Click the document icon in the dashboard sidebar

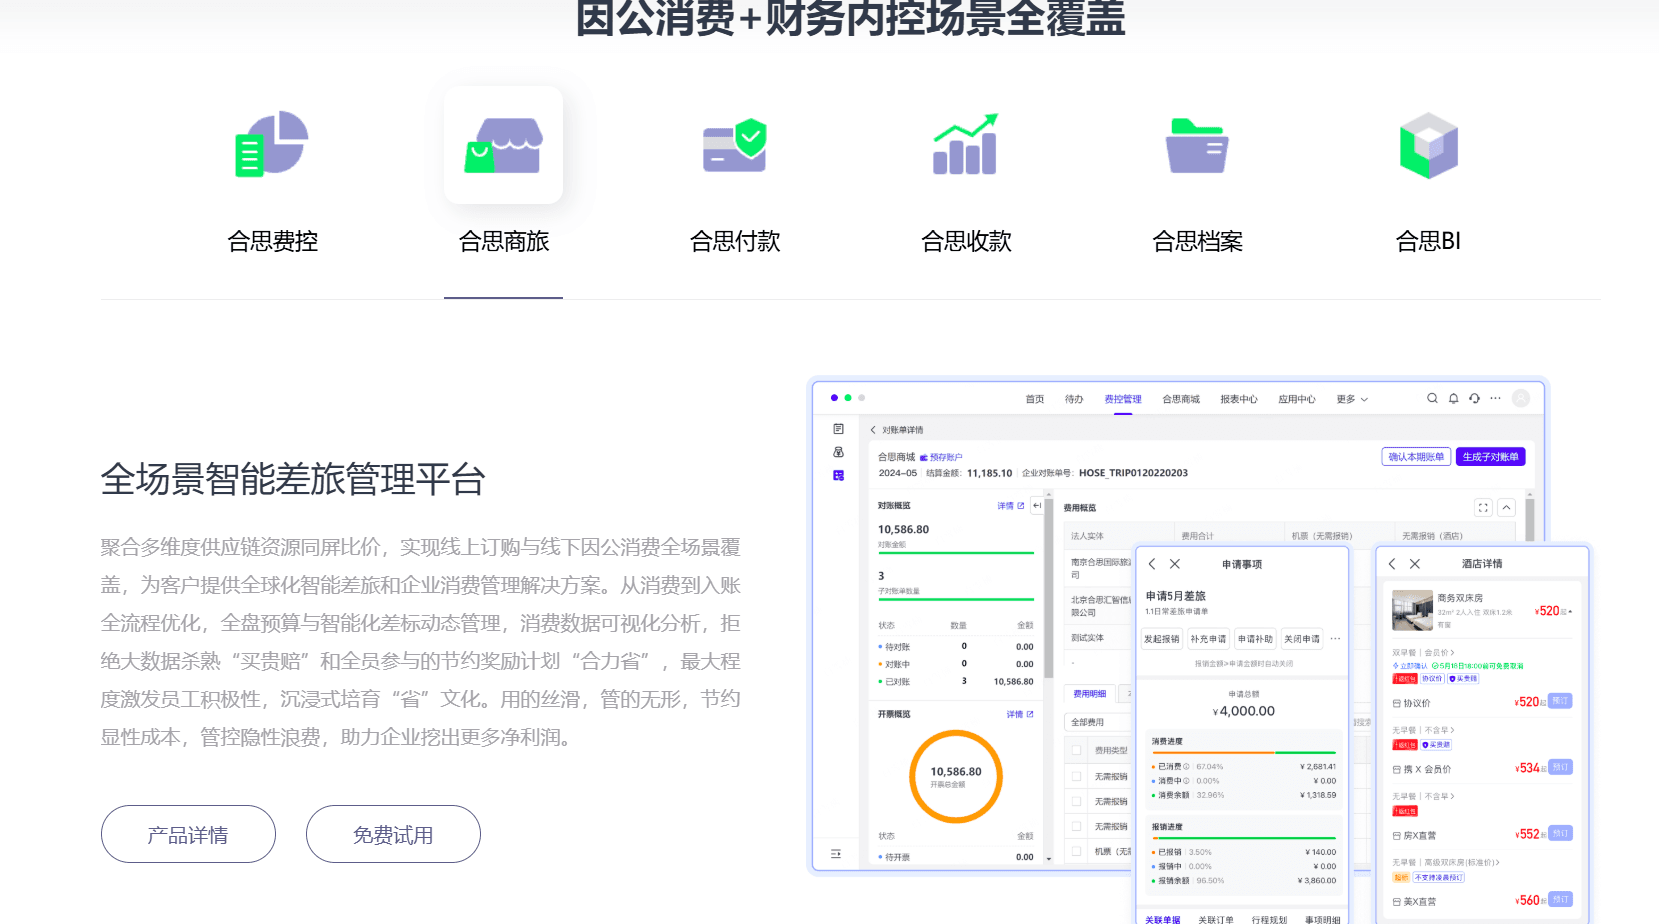point(838,429)
